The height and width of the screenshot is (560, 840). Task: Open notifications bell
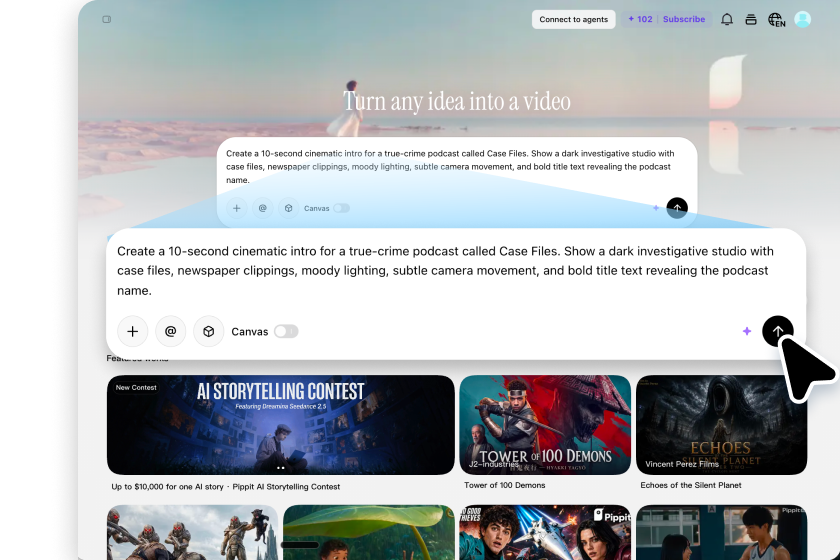[726, 19]
